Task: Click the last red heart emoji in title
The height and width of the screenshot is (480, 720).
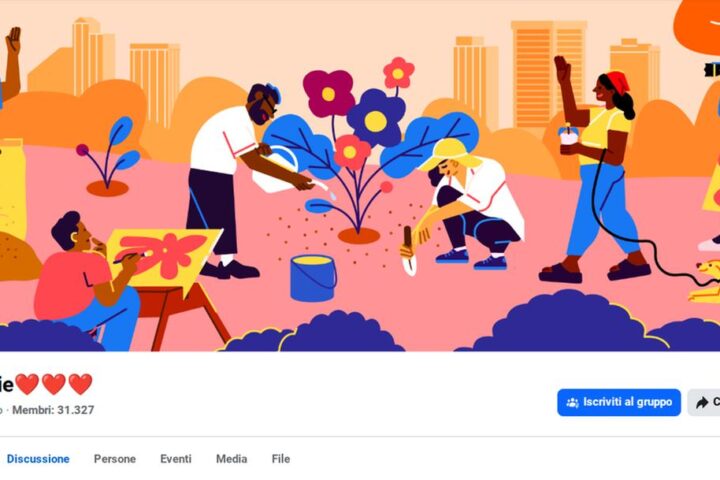Action: (80, 384)
